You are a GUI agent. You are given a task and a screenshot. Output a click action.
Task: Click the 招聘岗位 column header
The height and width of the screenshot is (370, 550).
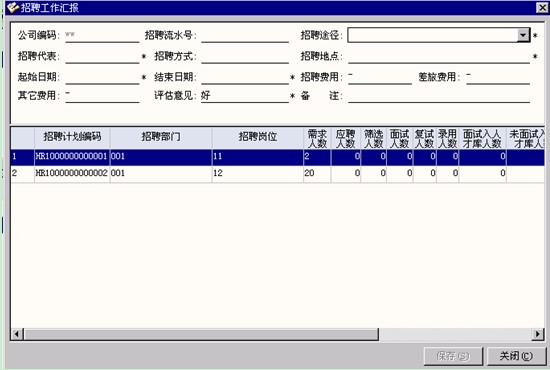[x=258, y=138]
